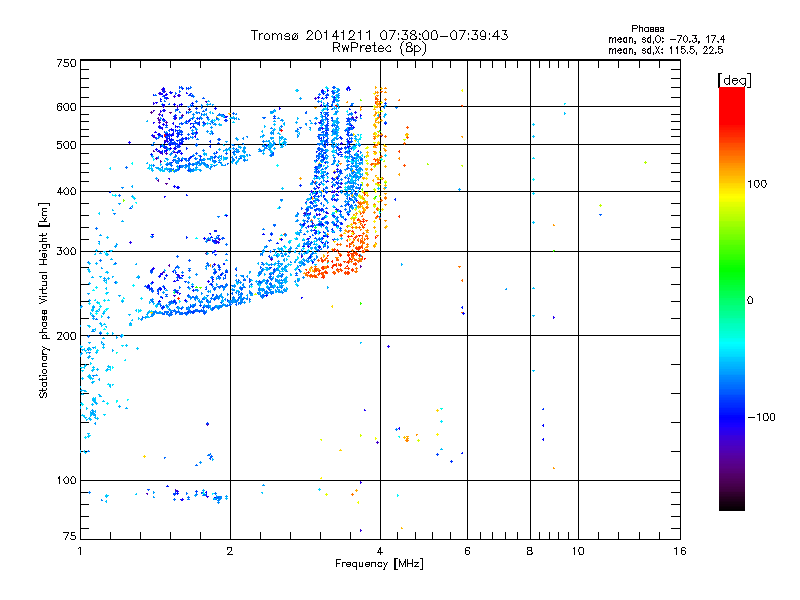Click the x-axis tick label '4'
The image size is (800, 600).
point(380,551)
